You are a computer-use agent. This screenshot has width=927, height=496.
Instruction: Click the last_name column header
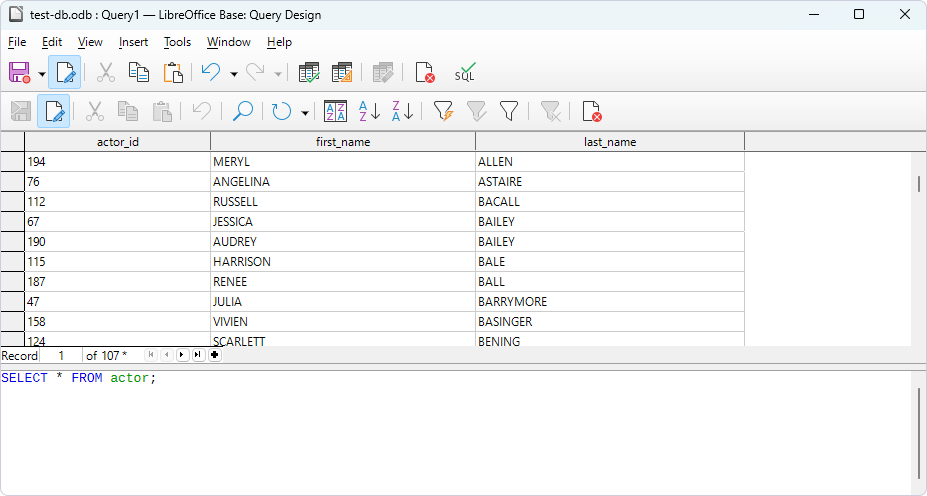click(609, 142)
